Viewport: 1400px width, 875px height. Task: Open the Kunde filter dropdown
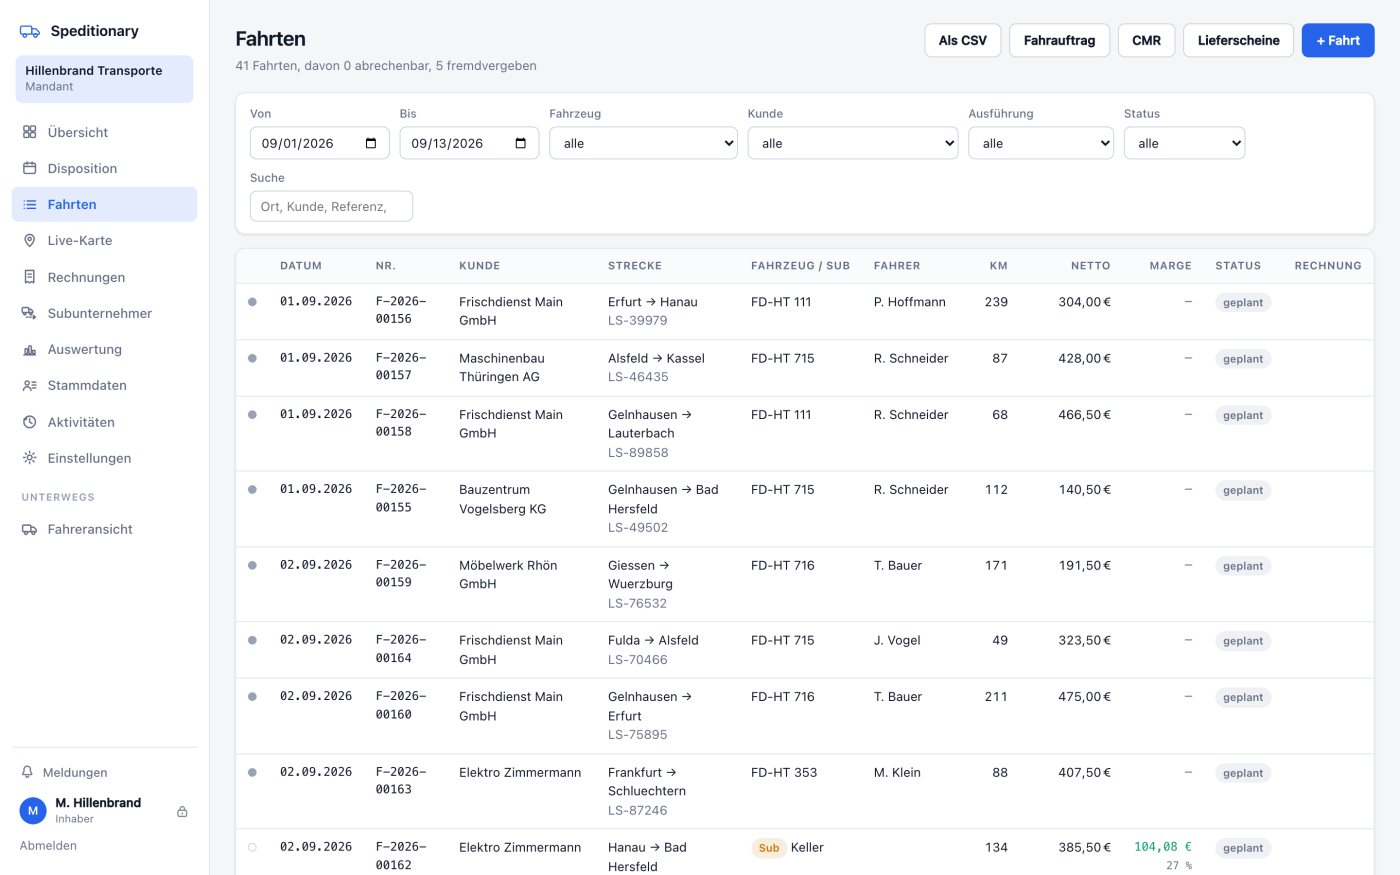pos(853,143)
